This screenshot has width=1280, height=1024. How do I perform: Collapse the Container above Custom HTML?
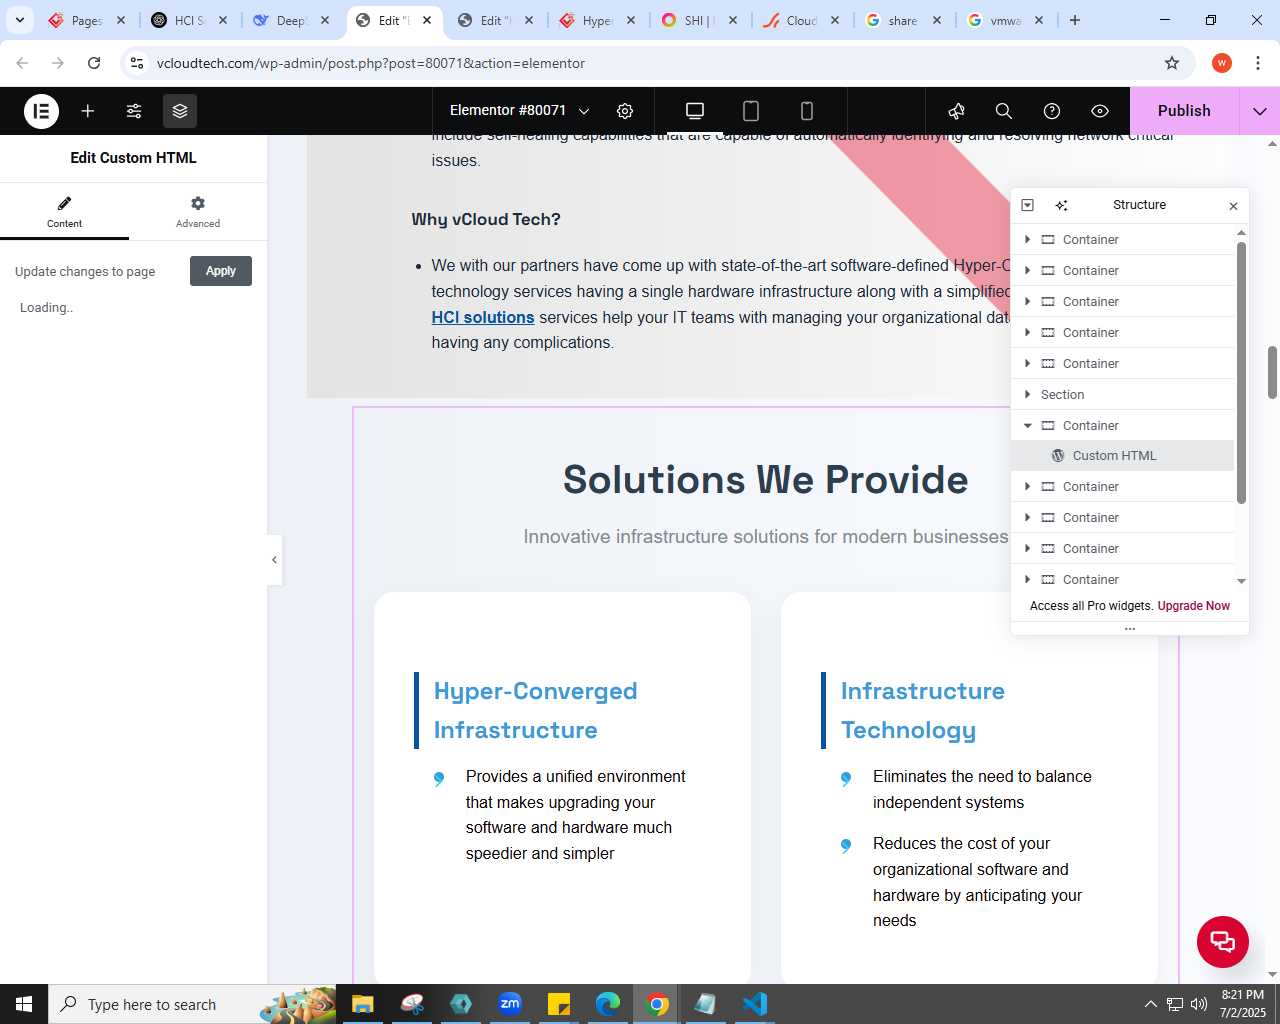pyautogui.click(x=1027, y=426)
